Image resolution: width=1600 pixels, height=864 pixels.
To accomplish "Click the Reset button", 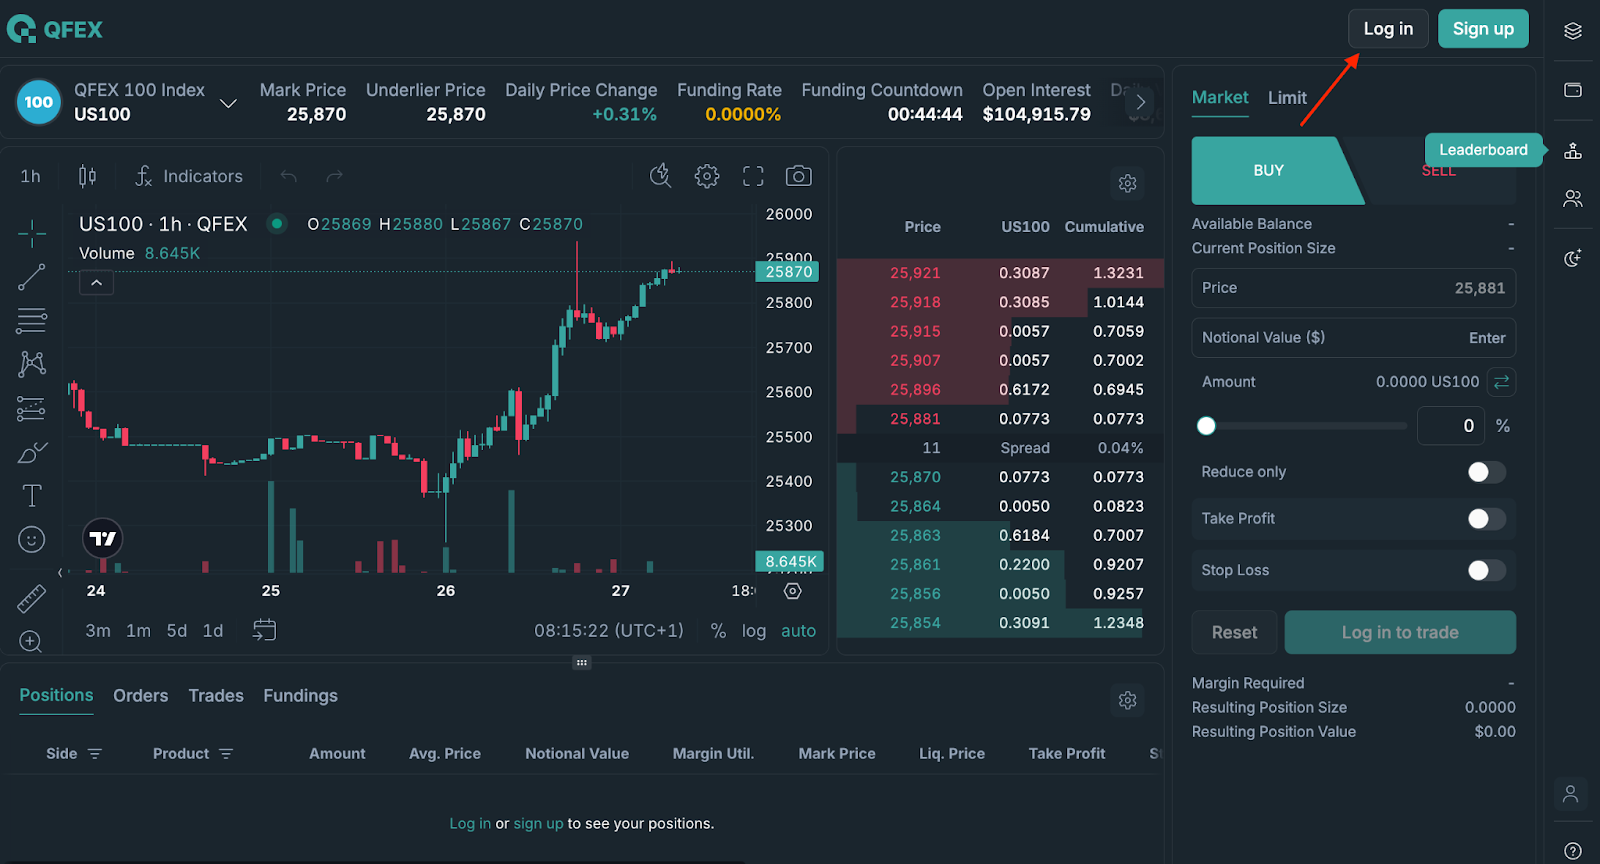I will pos(1234,632).
